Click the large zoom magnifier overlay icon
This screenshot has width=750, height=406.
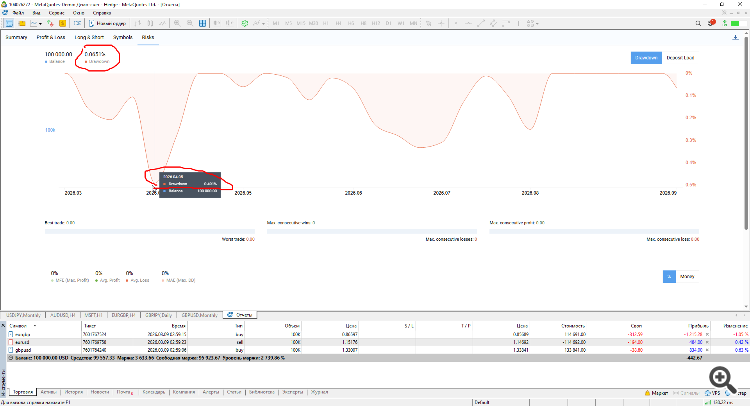[x=722, y=380]
